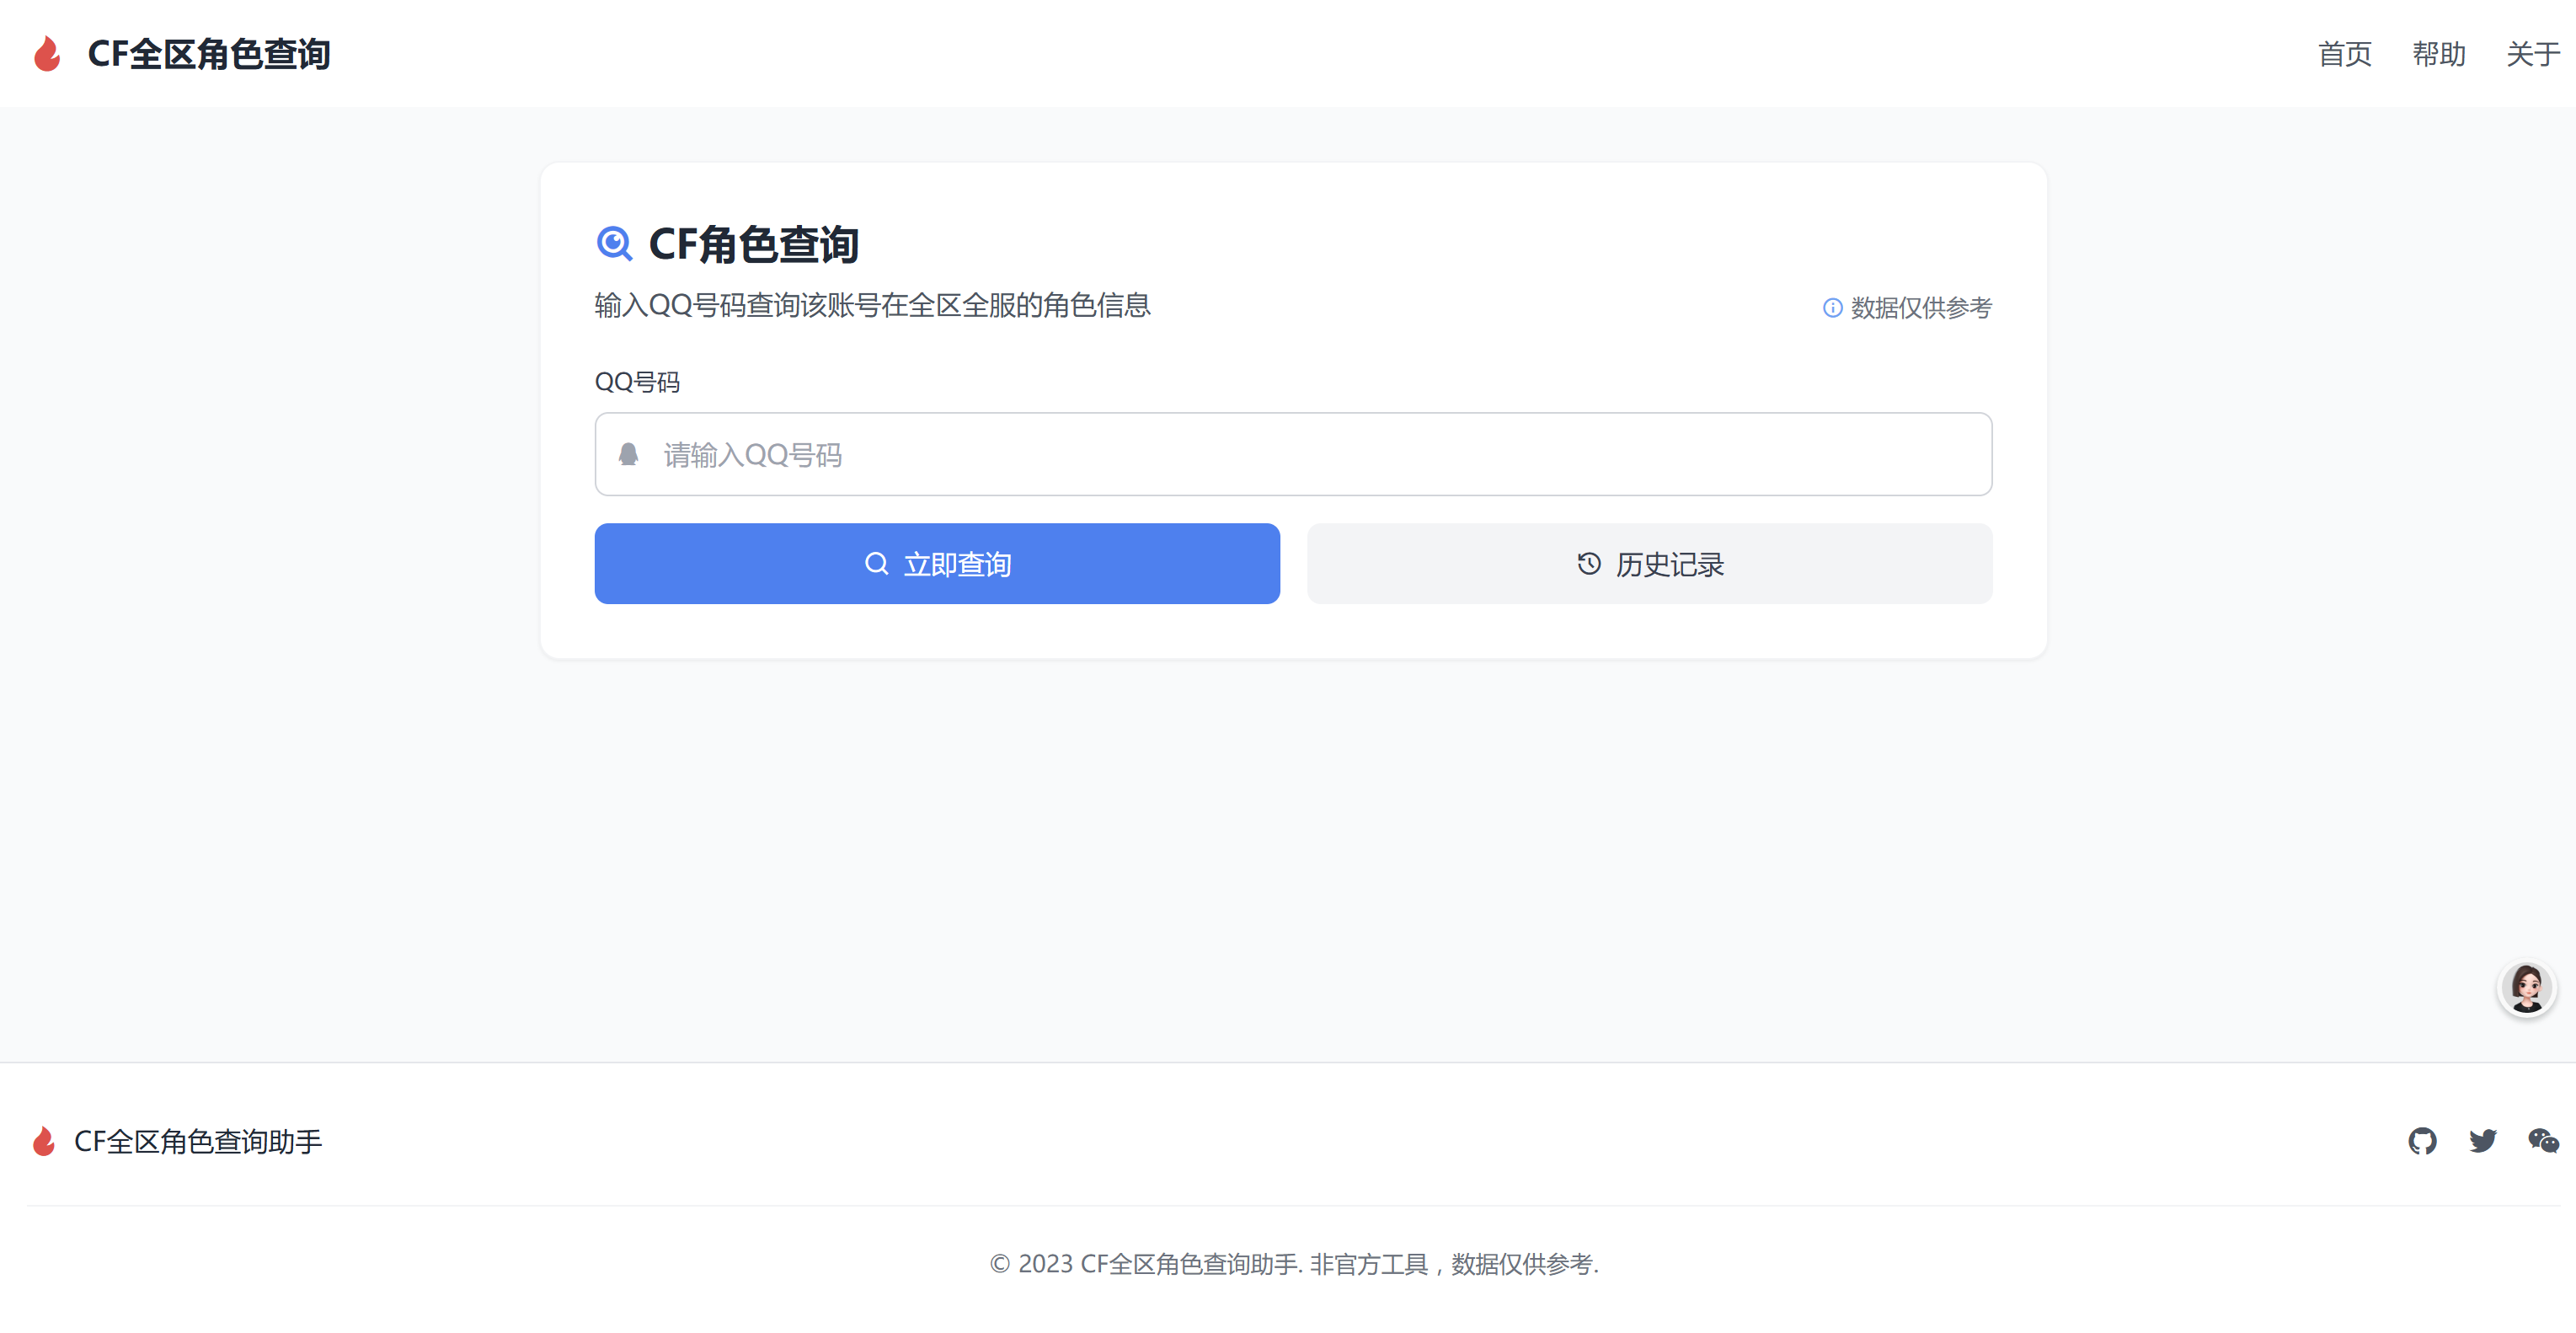Click the QQ号码 field label
The height and width of the screenshot is (1333, 2576).
pos(637,382)
